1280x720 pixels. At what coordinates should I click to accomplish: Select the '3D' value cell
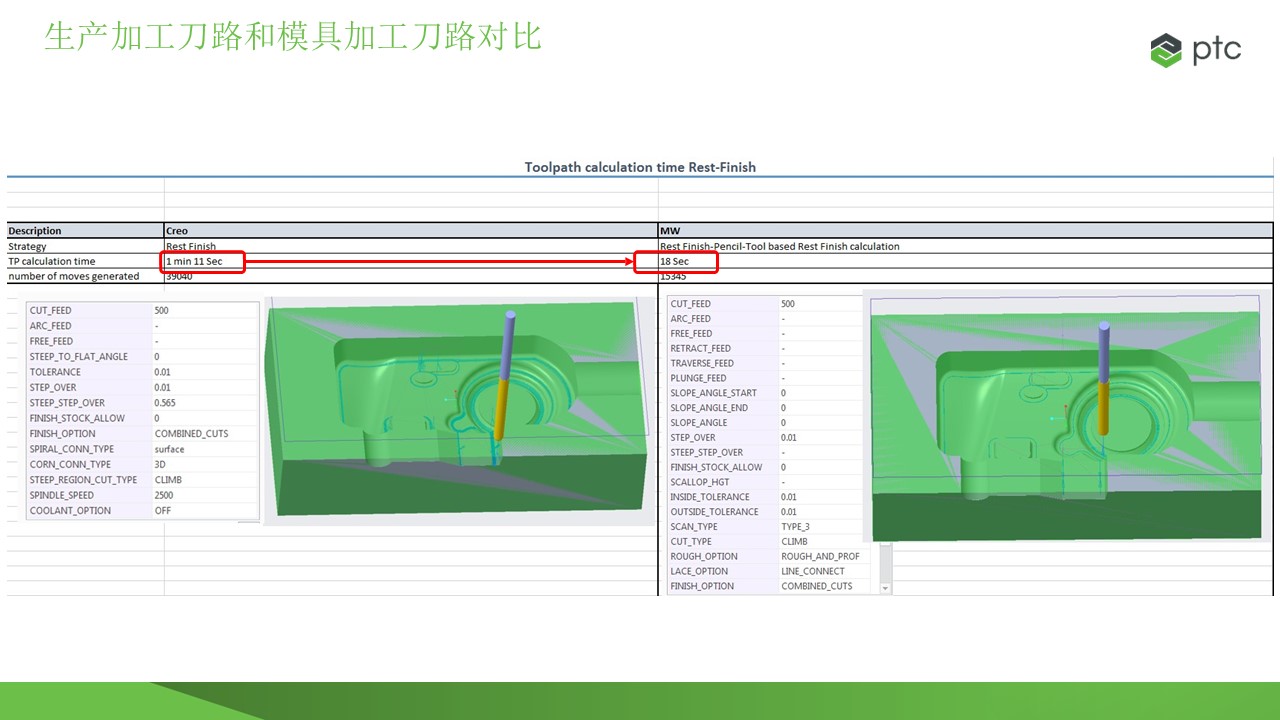click(x=160, y=464)
